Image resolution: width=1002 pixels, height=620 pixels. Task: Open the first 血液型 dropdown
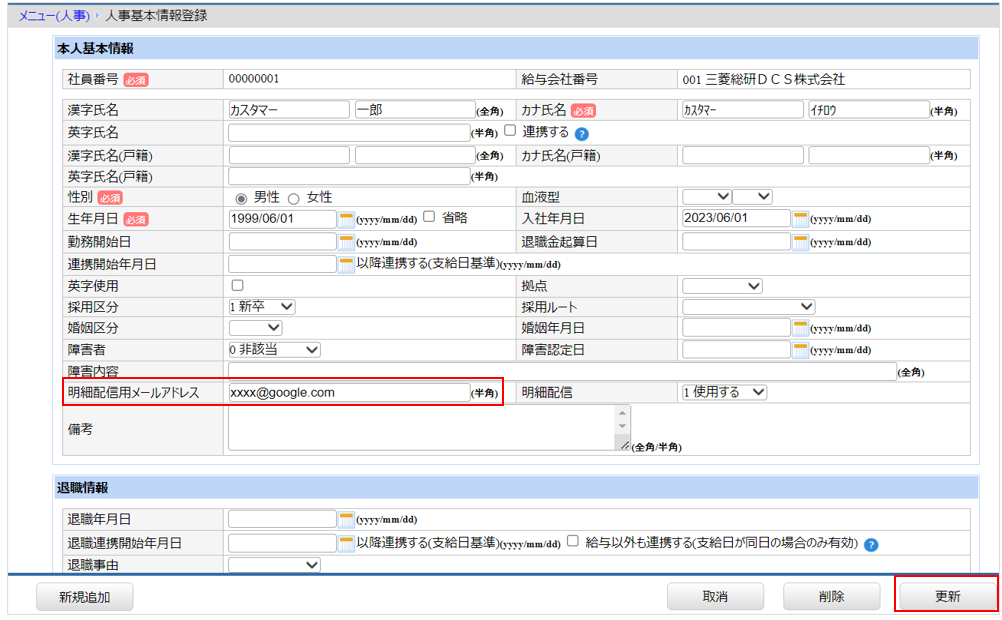[706, 196]
